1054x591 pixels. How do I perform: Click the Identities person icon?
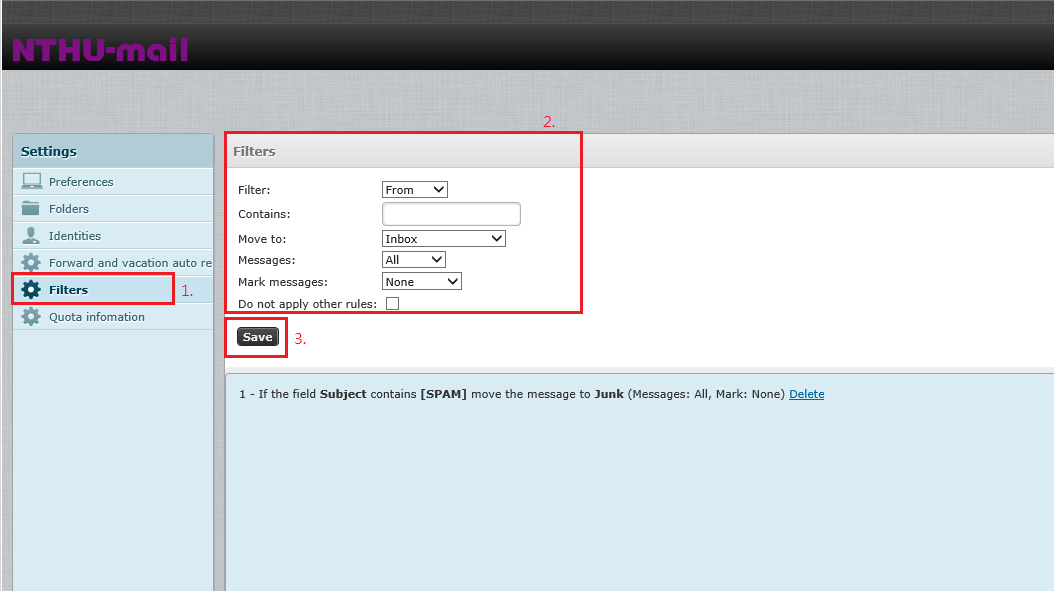click(32, 235)
